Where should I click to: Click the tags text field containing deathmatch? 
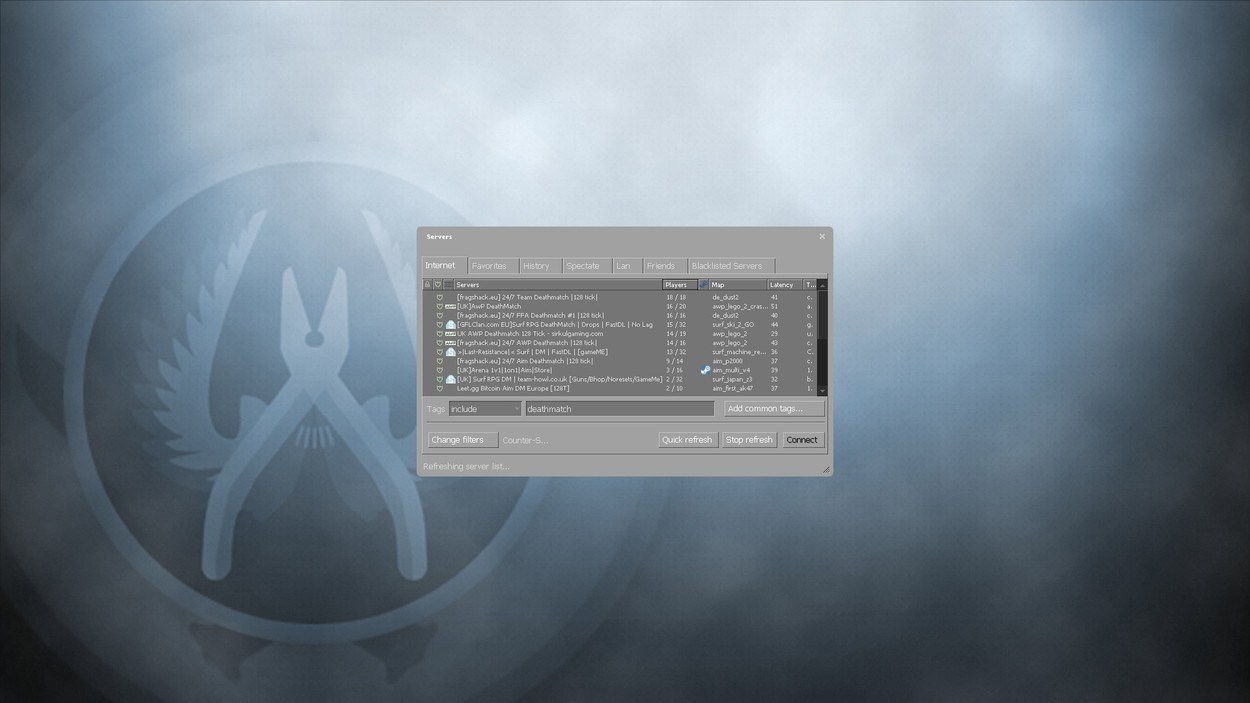[x=619, y=408]
